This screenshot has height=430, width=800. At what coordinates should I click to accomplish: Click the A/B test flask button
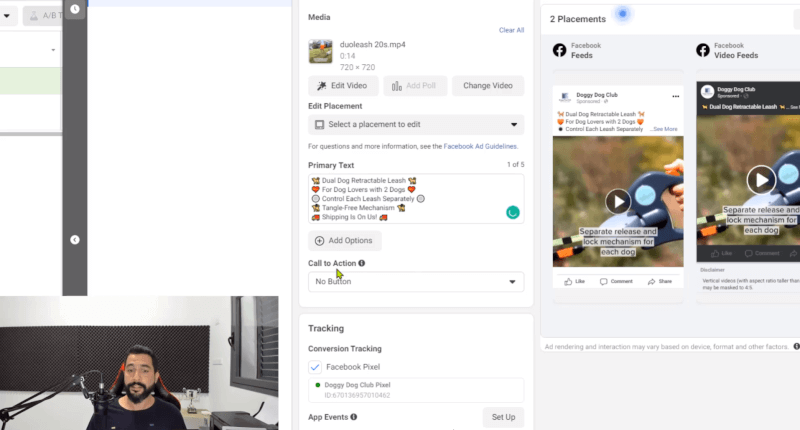click(43, 16)
